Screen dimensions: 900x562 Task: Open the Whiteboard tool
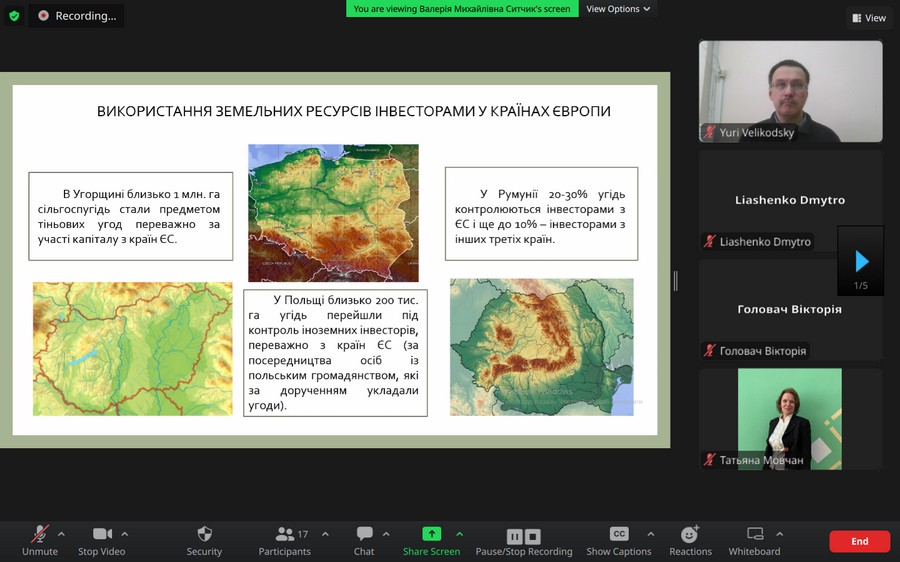[754, 535]
